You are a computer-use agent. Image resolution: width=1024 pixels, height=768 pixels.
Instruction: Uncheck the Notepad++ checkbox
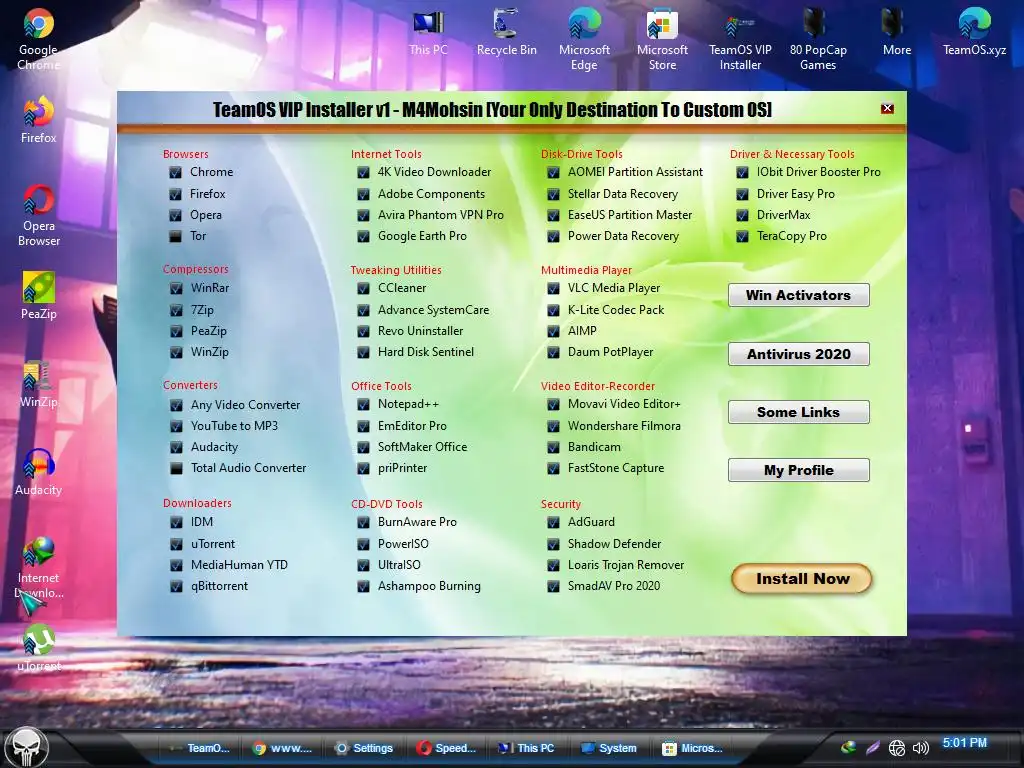point(363,405)
